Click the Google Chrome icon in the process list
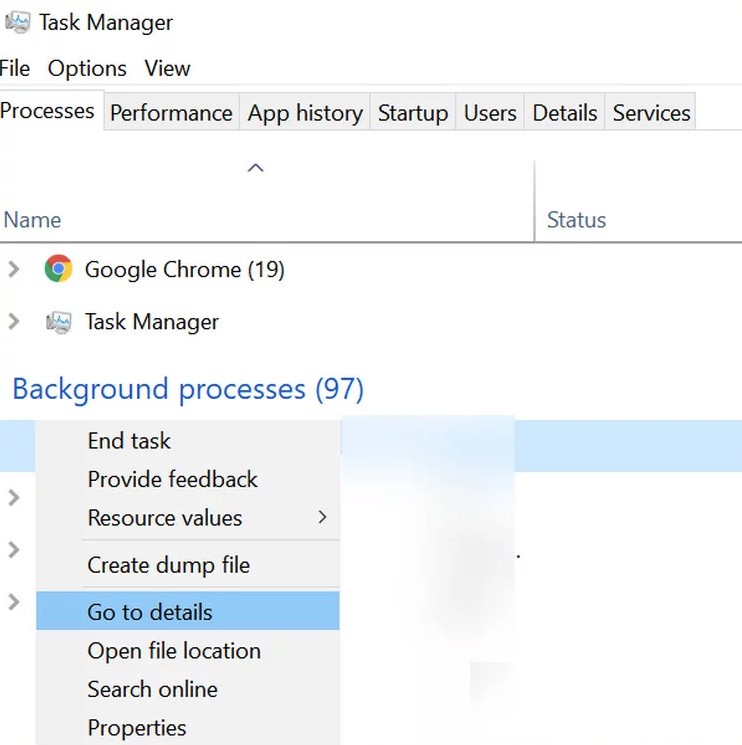 click(x=59, y=269)
